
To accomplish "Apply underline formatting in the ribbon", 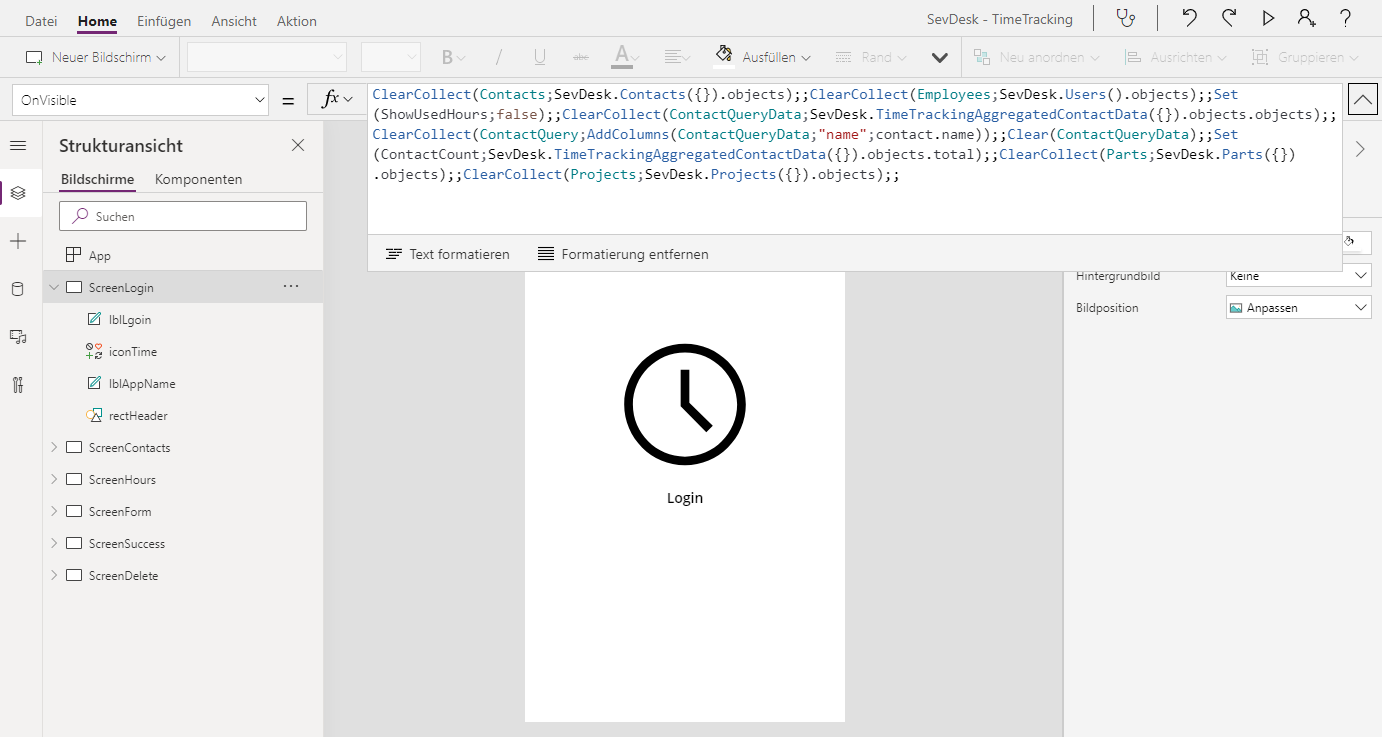I will click(539, 57).
